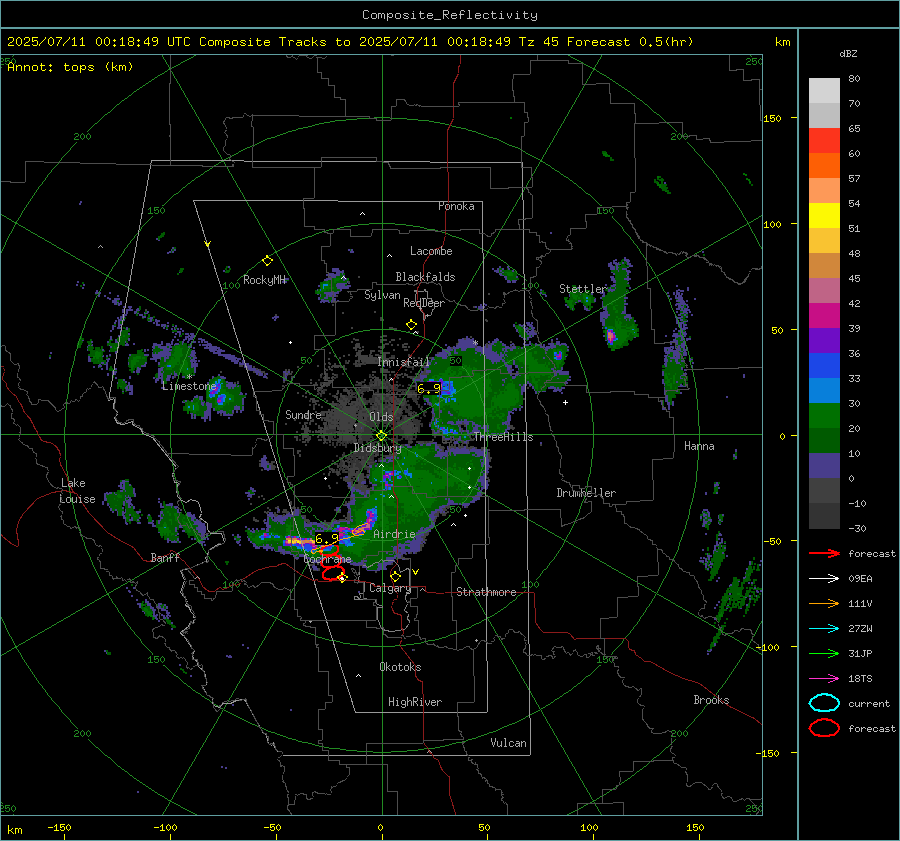Click the 09EA legend text

coord(860,579)
